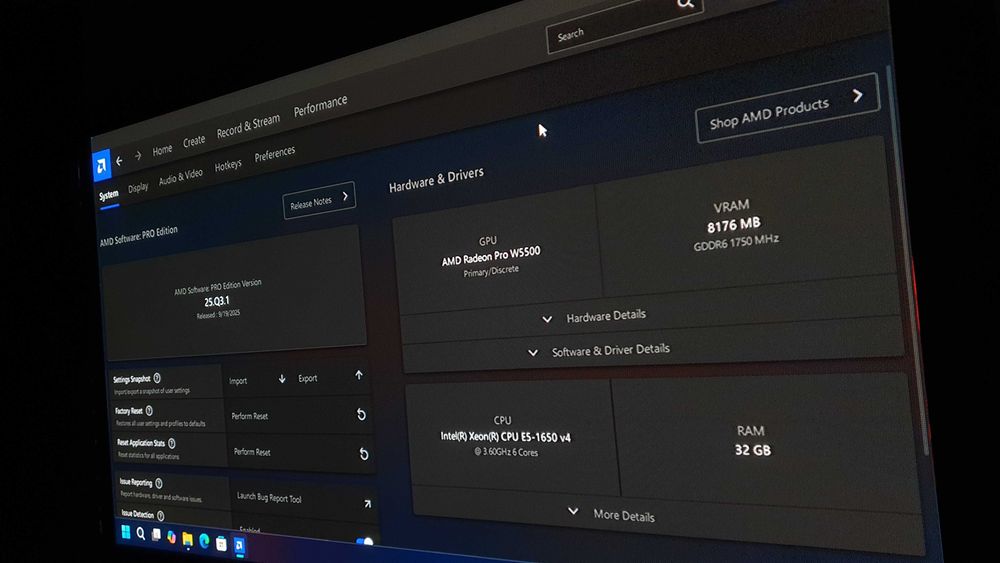Click the 'Released : 9/19/2025' text
This screenshot has width=1000, height=563.
[x=218, y=314]
